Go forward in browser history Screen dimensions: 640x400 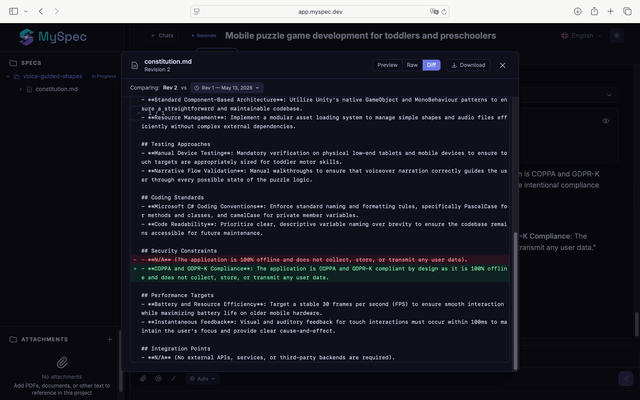[56, 11]
